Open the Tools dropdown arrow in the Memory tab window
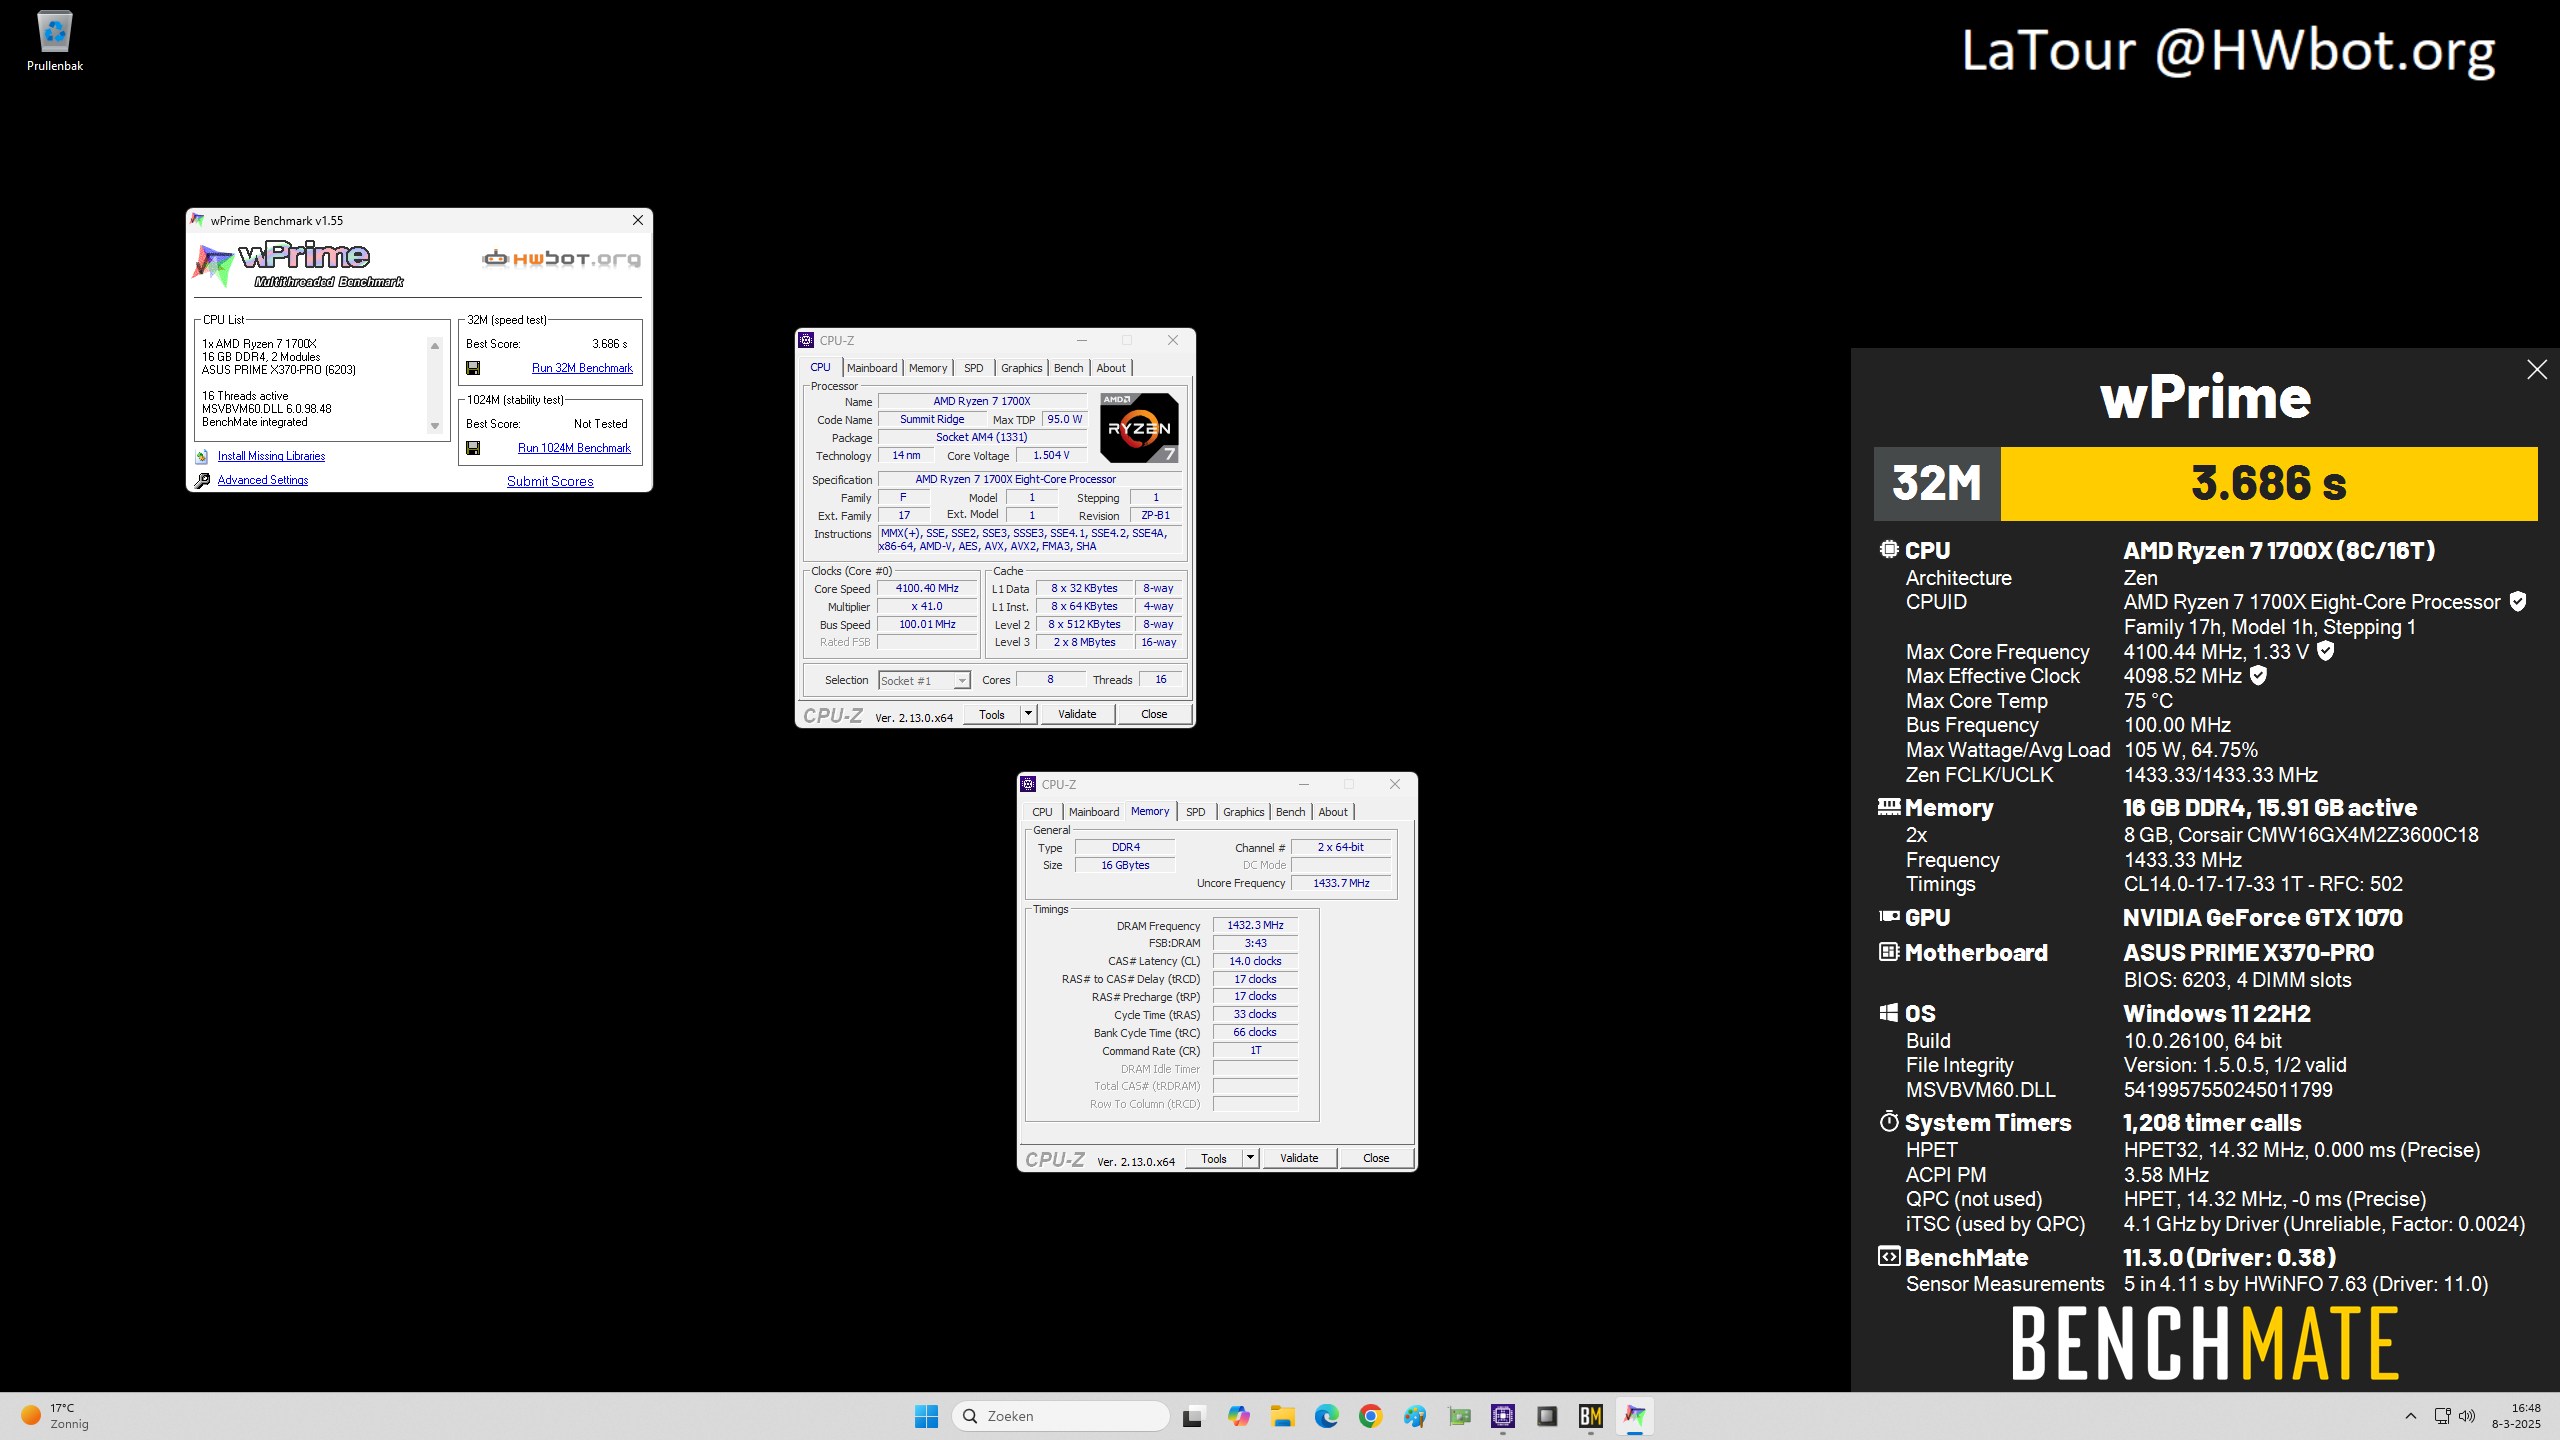The image size is (2560, 1440). coord(1250,1158)
